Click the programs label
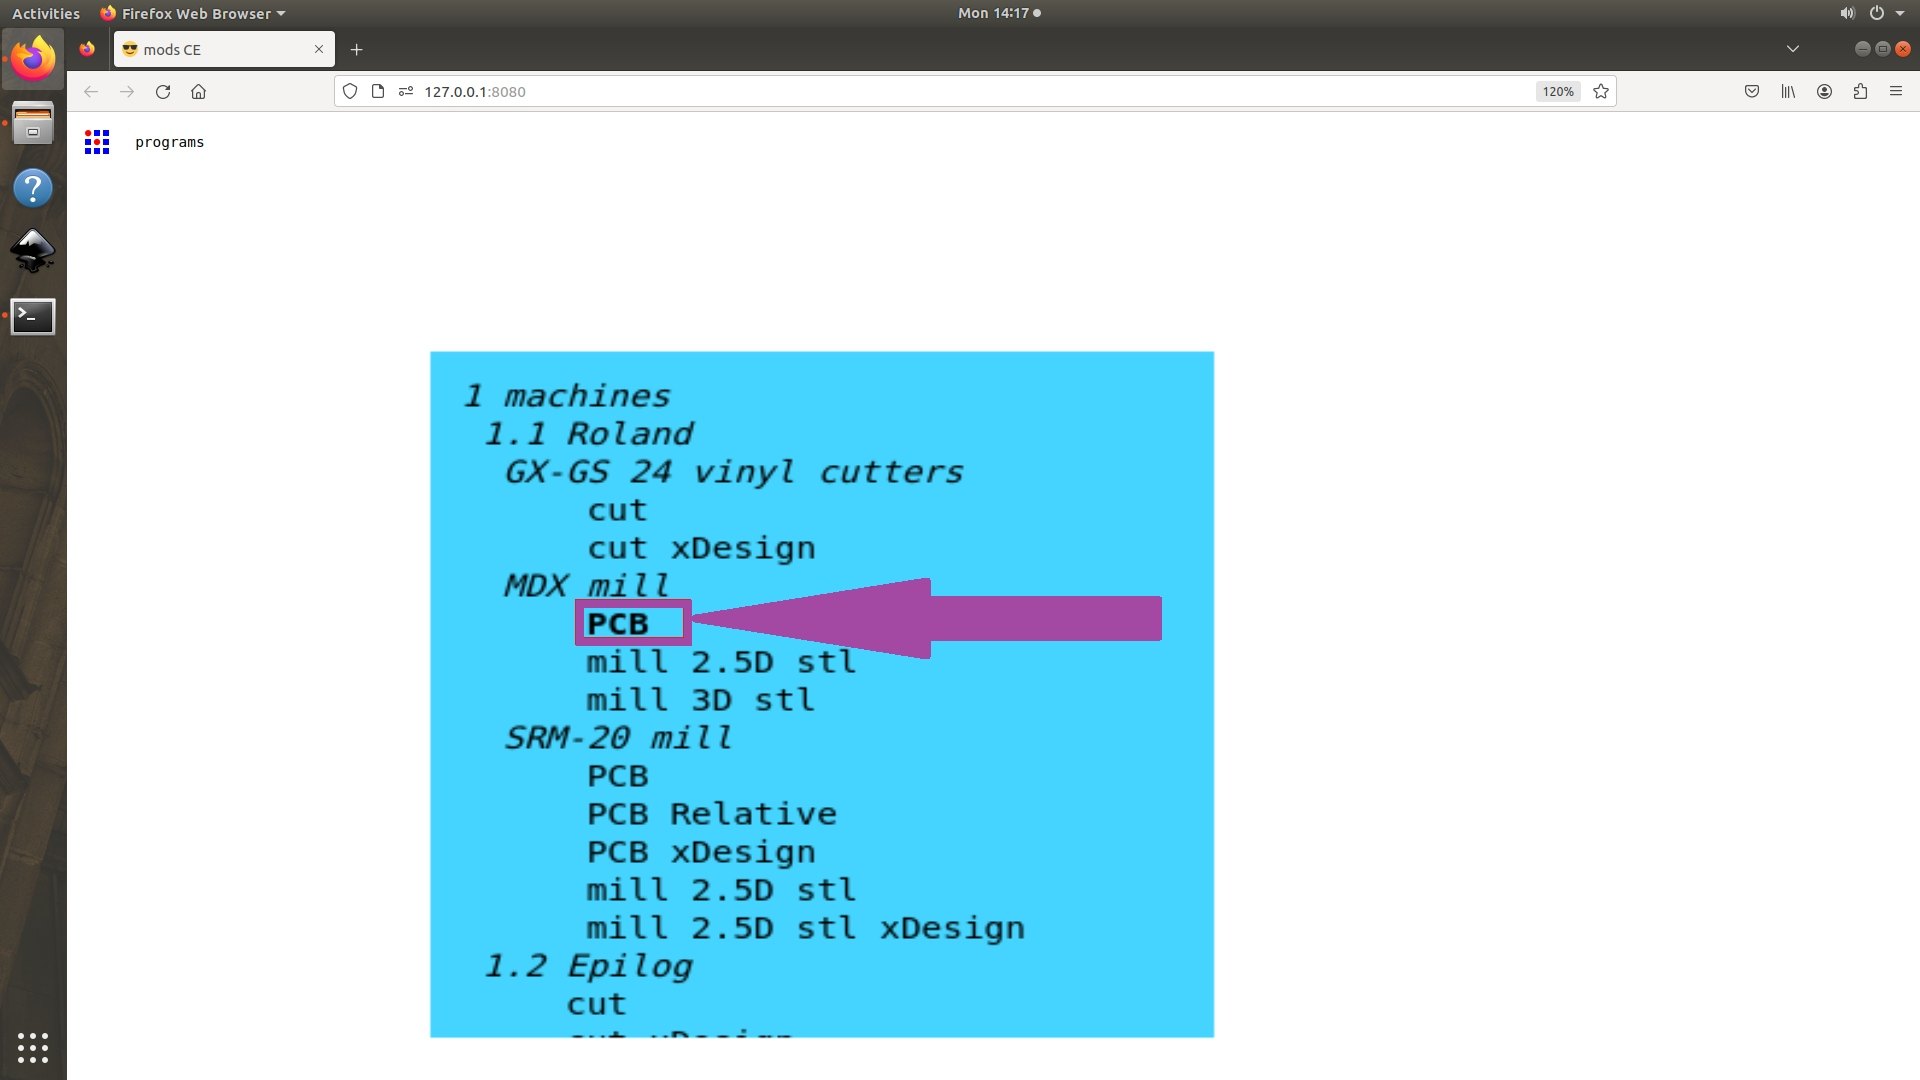This screenshot has width=1920, height=1080. 169,142
